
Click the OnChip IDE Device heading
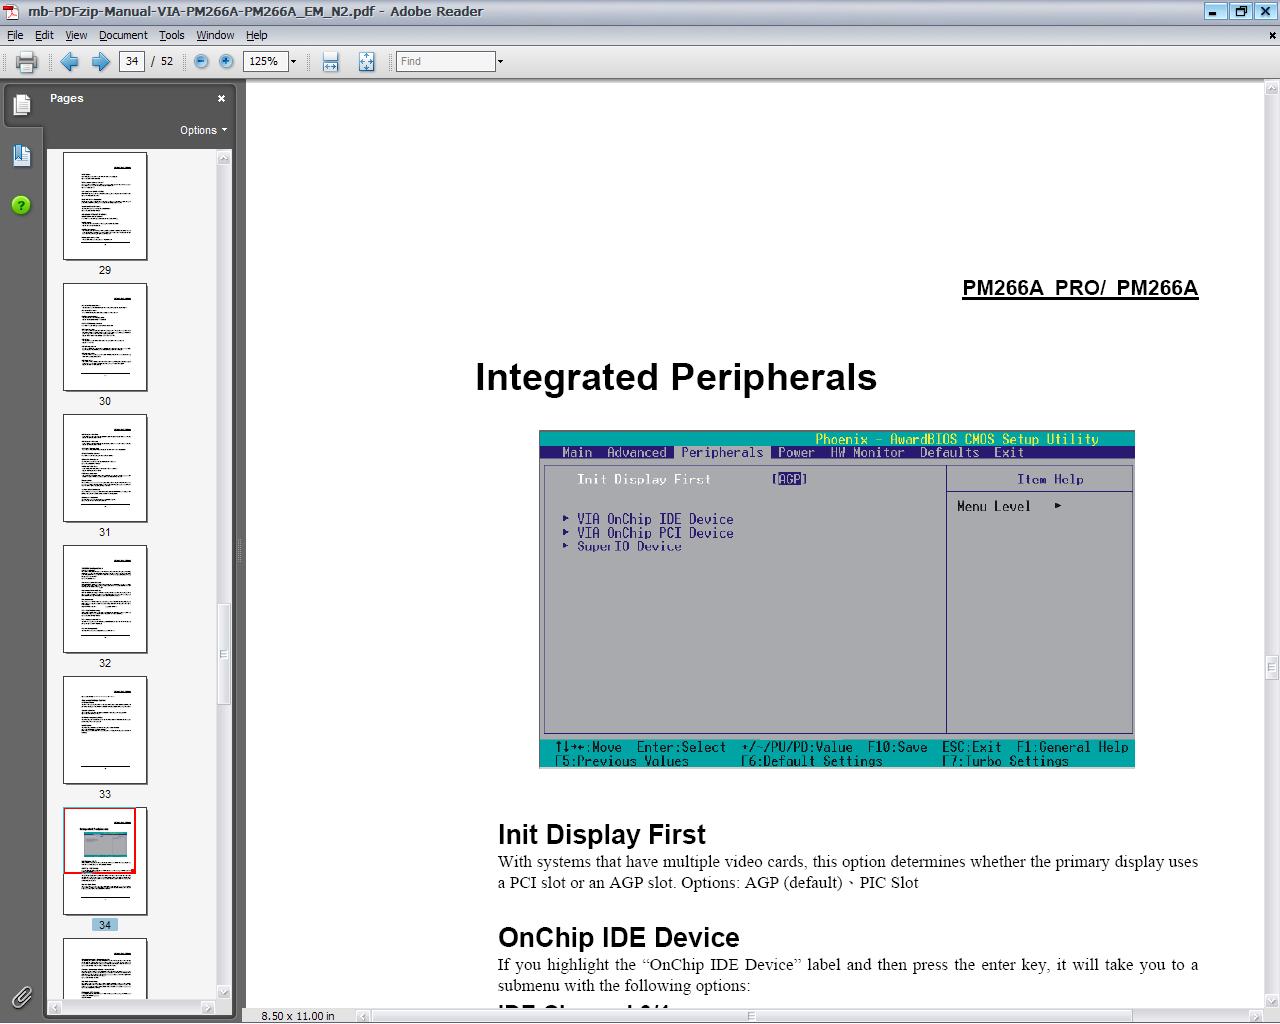pos(619,937)
